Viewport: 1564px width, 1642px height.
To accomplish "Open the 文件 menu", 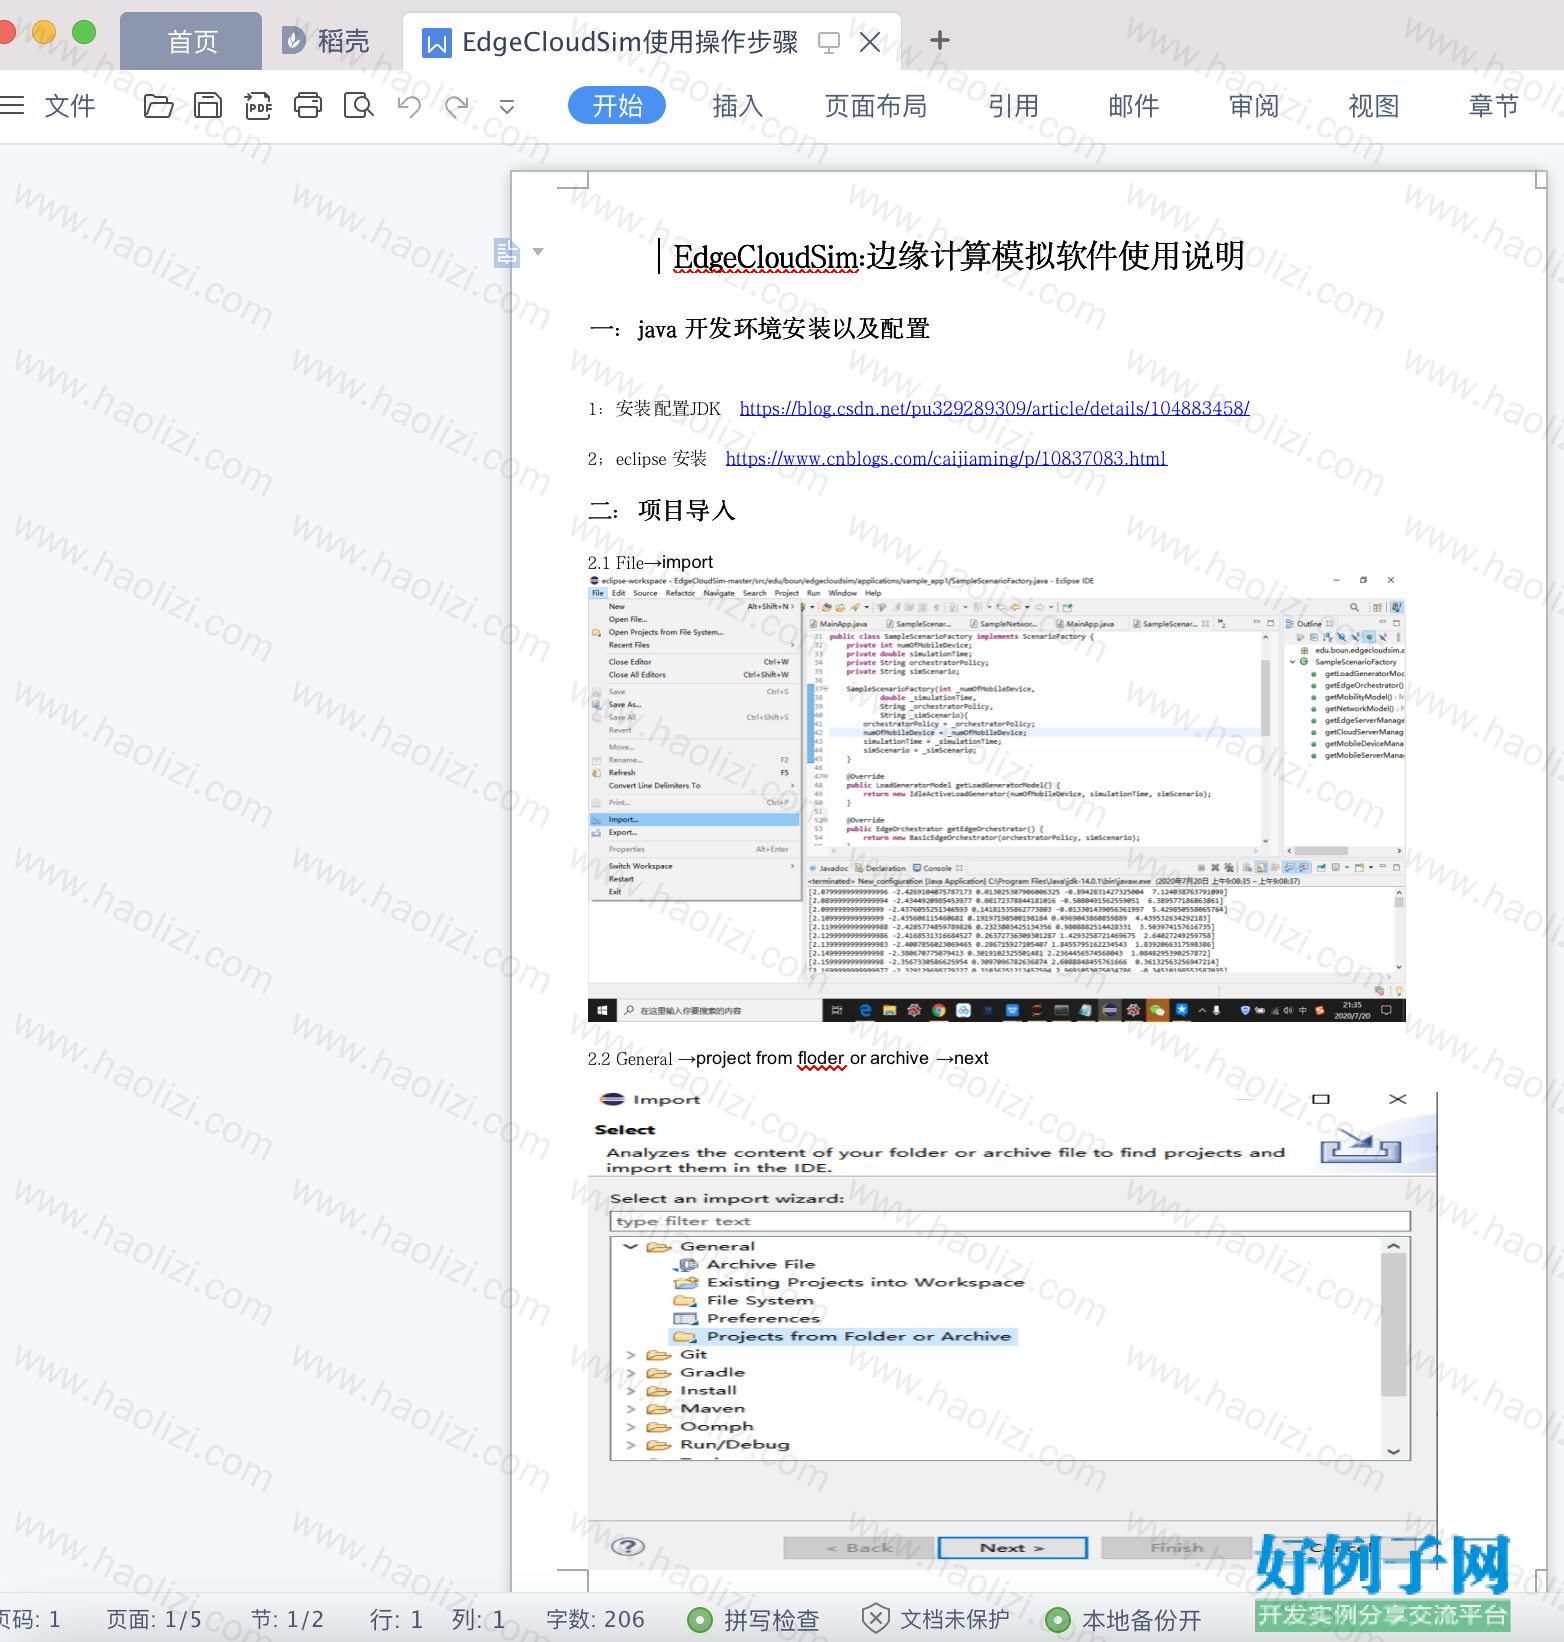I will [70, 106].
